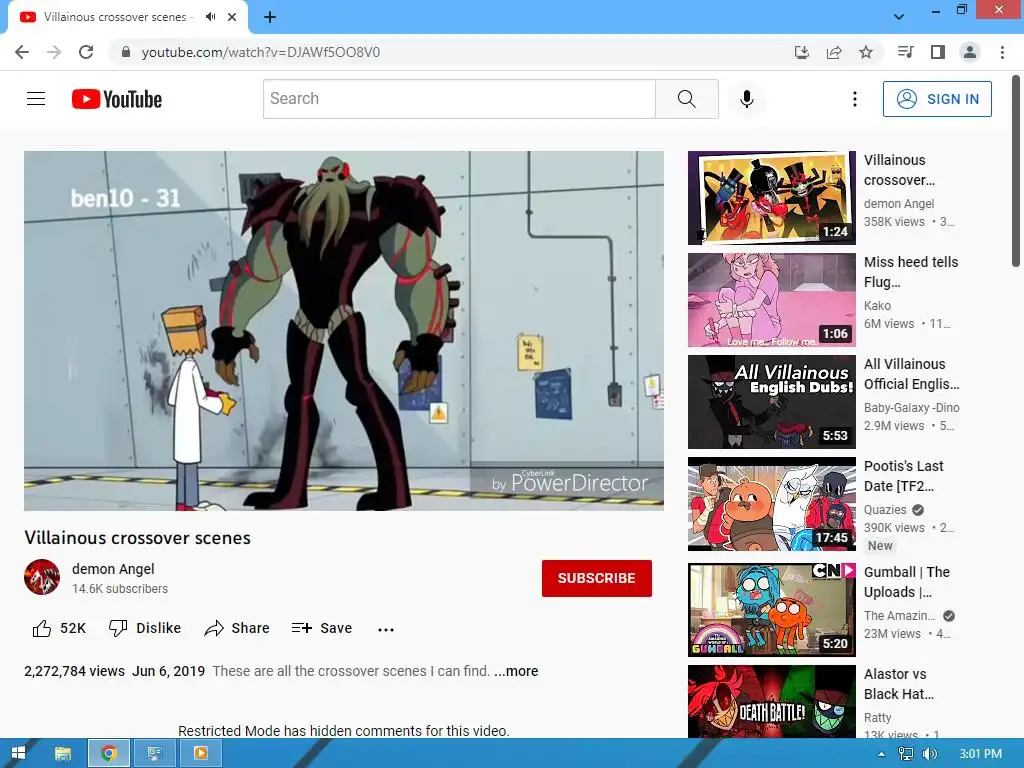Open the YouTube hamburger guide menu

point(36,99)
